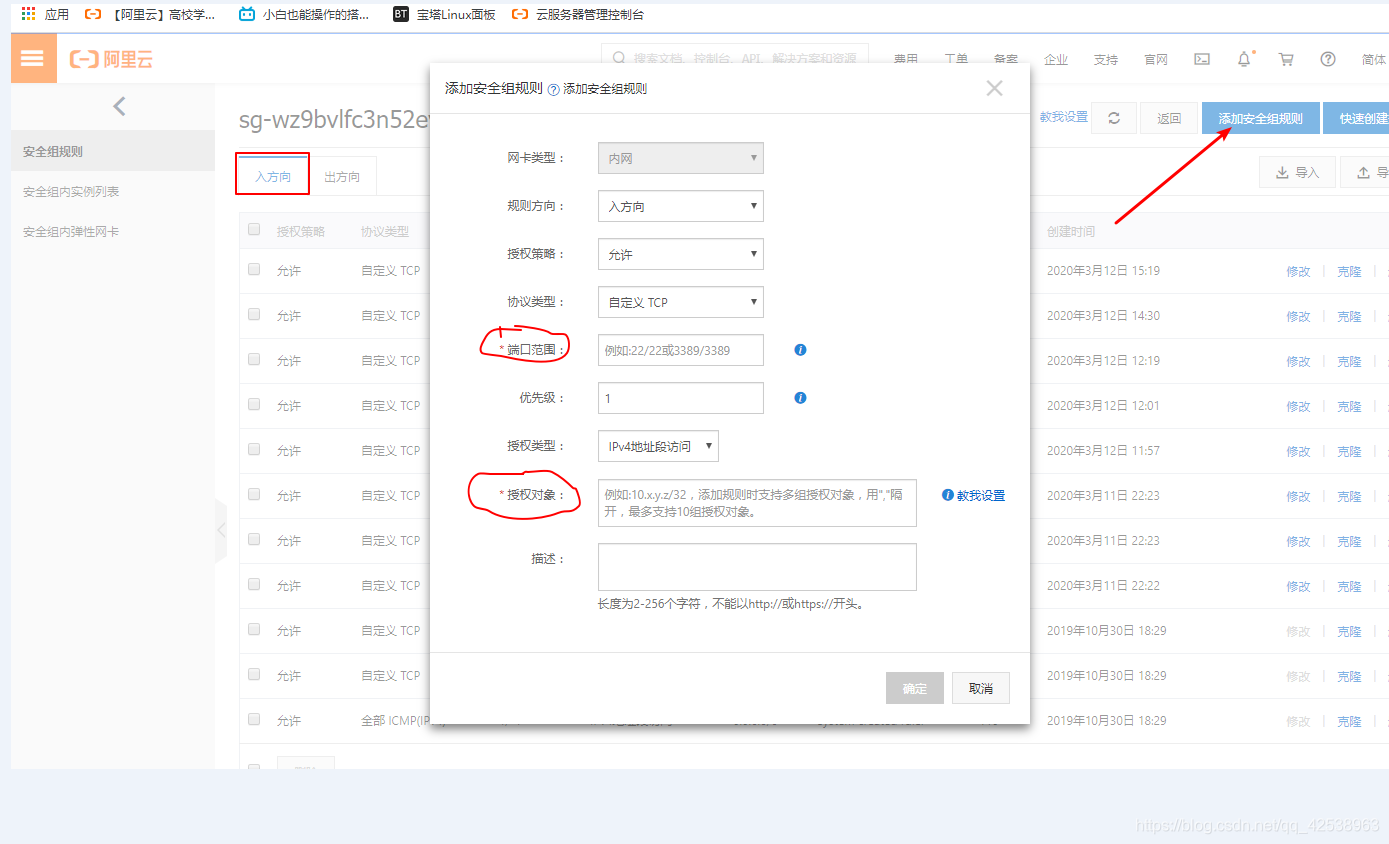Open the 企业 header menu
Viewport: 1389px width, 844px height.
coord(1056,60)
